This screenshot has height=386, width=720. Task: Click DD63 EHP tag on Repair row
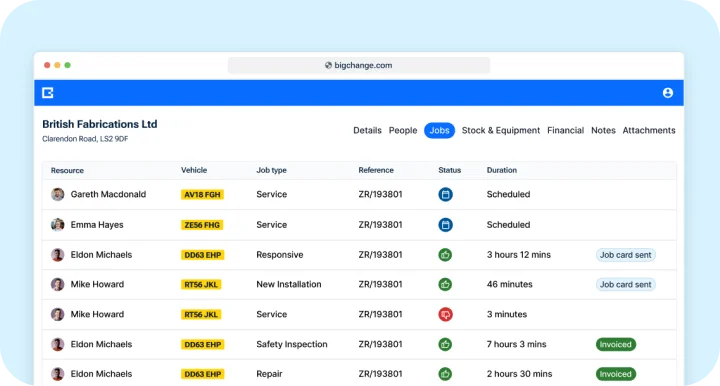click(x=202, y=374)
